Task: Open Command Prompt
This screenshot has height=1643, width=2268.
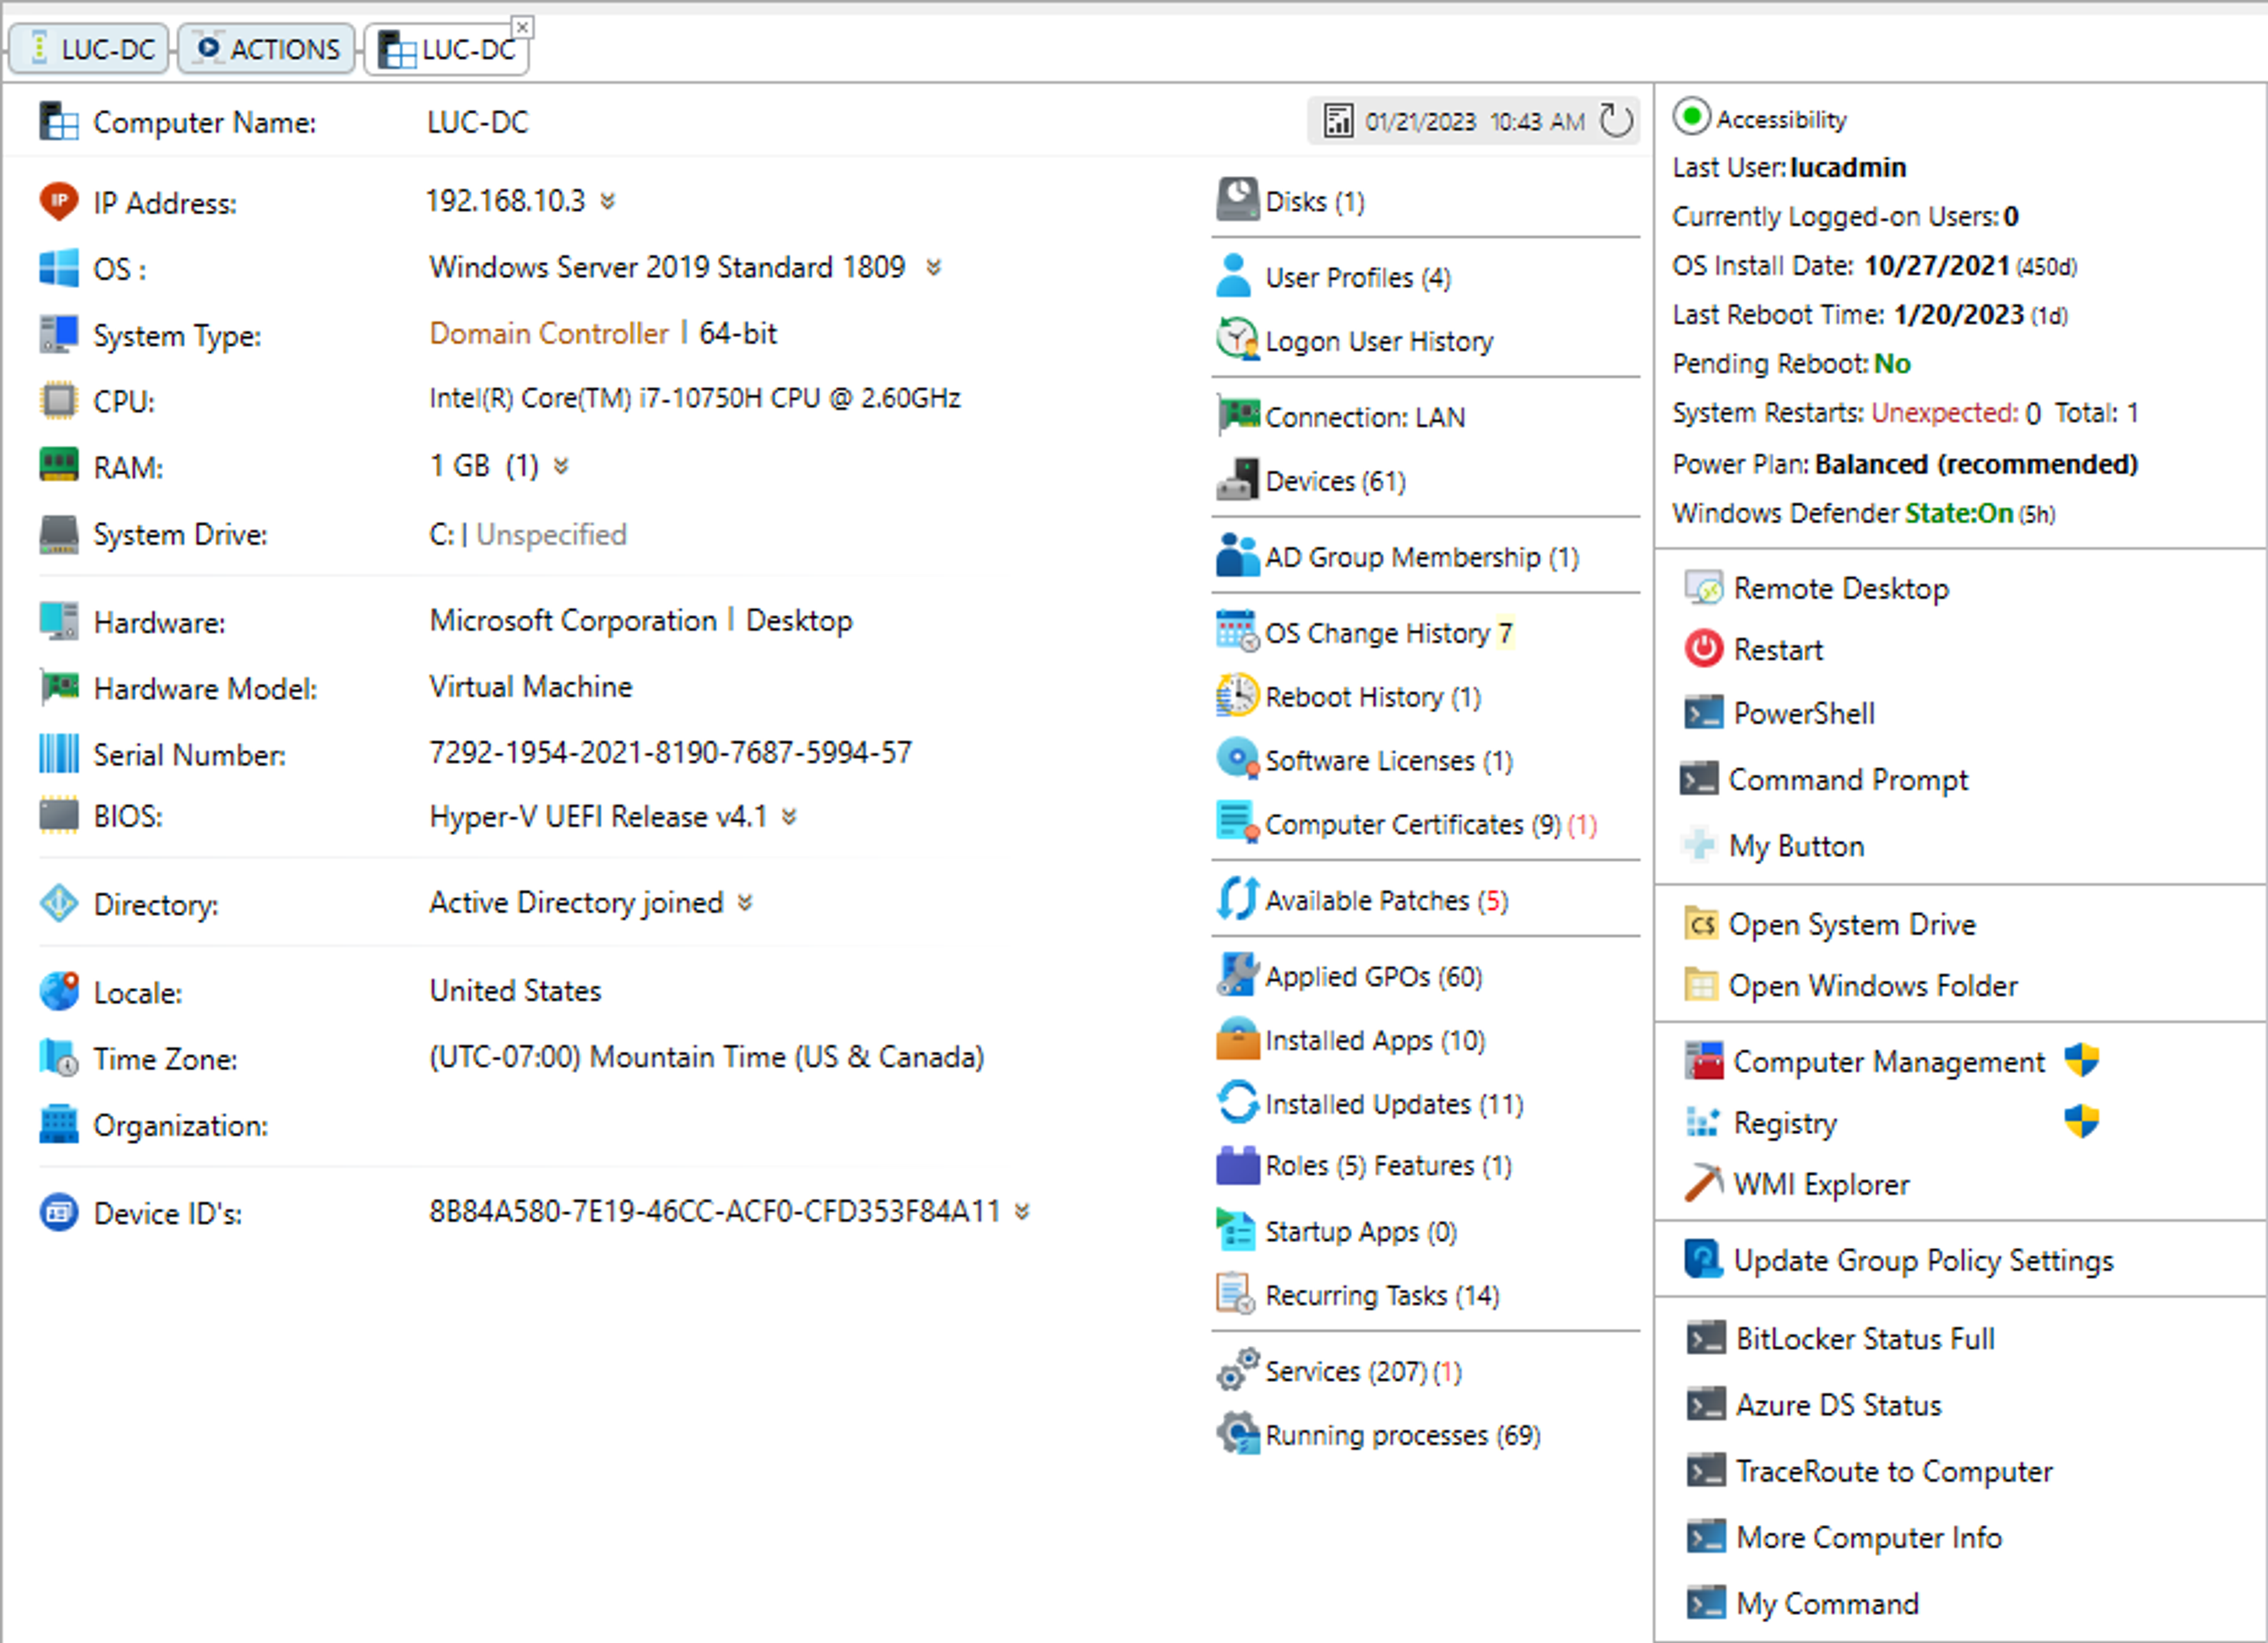Action: click(x=1825, y=779)
